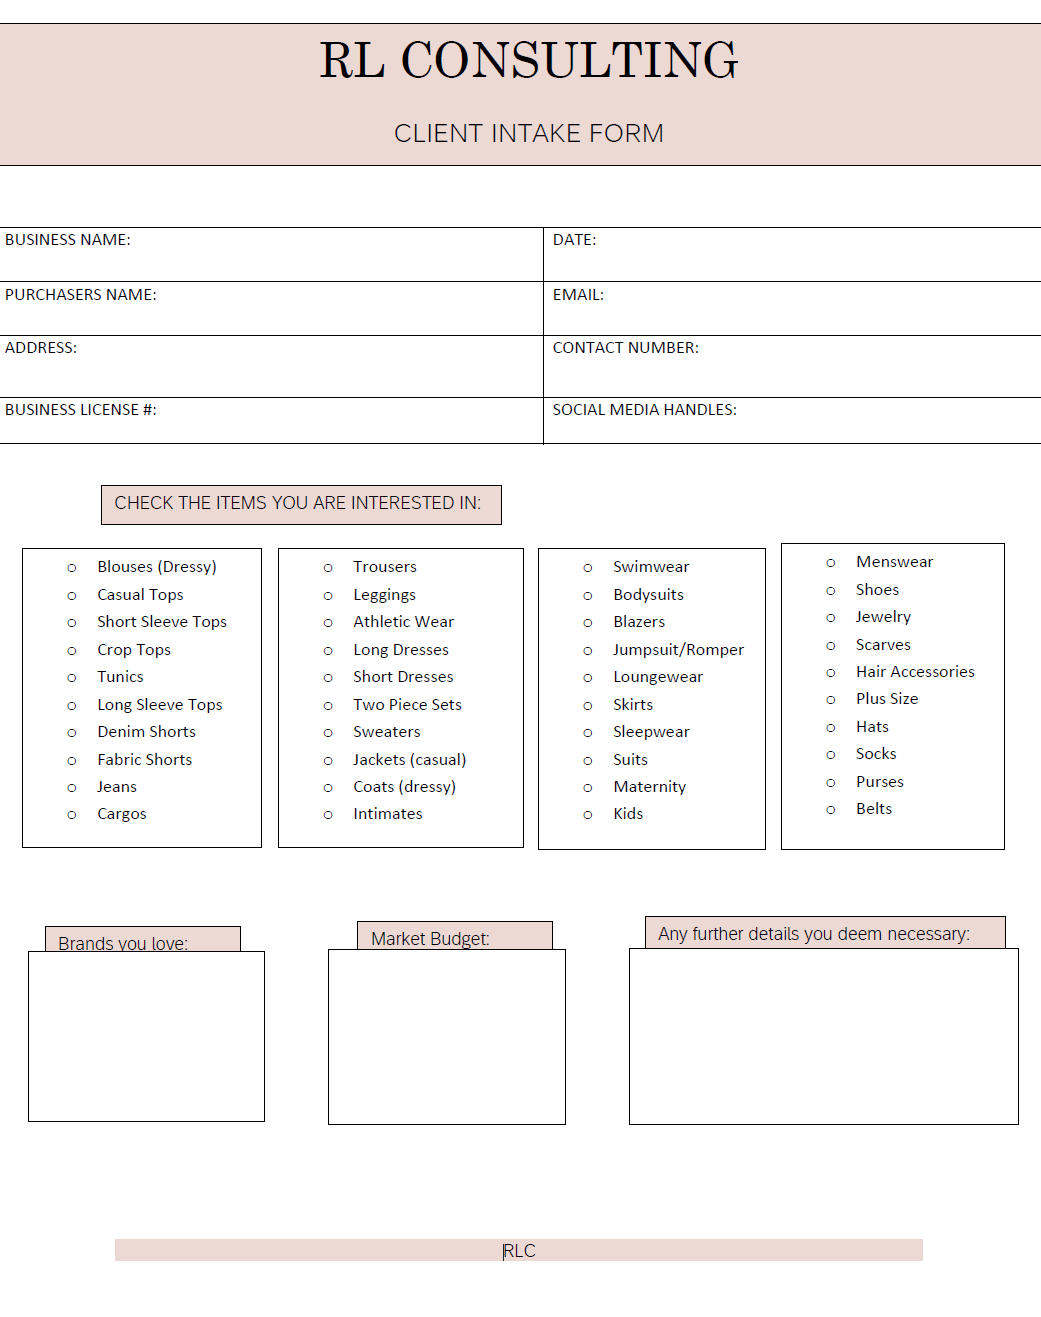The image size is (1041, 1317).
Task: Check the Casual Tops bullet
Action: click(72, 596)
